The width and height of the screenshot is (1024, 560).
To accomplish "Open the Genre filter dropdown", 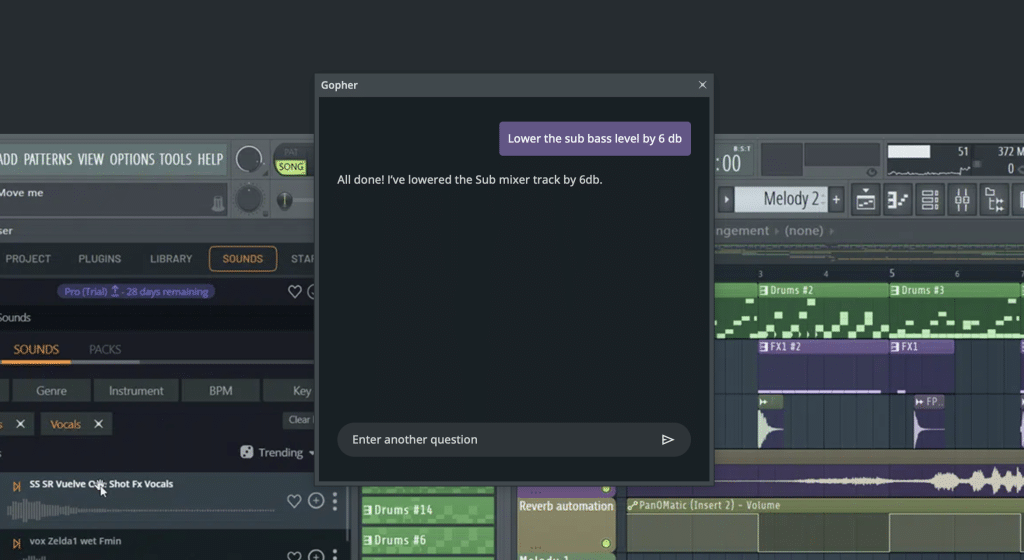I will pyautogui.click(x=51, y=391).
